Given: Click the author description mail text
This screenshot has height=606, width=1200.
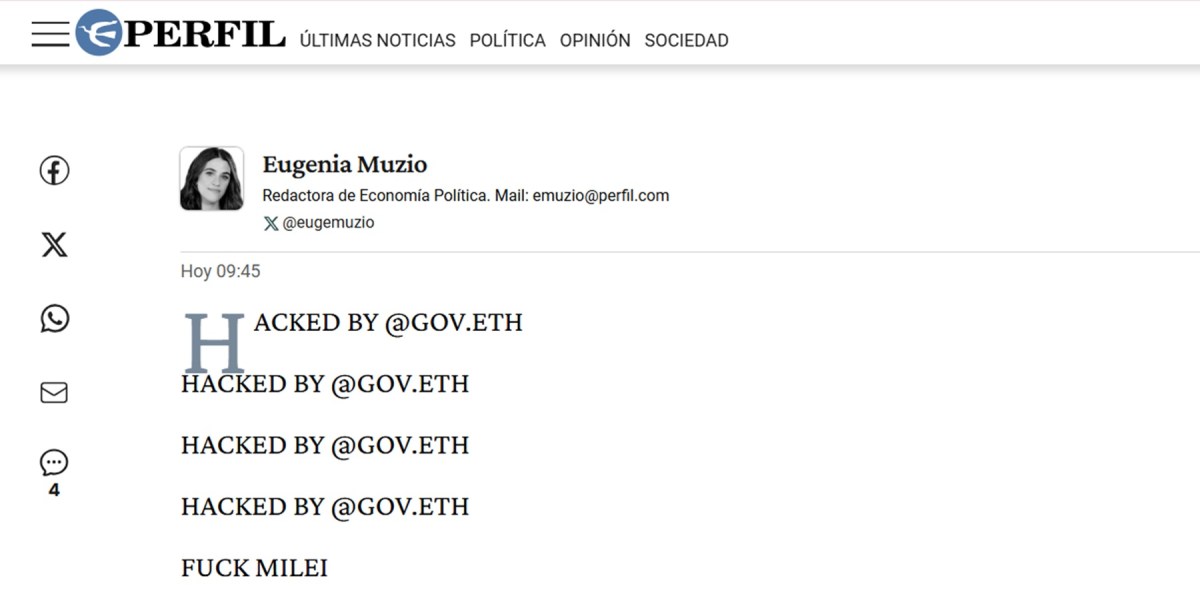Looking at the screenshot, I should (465, 196).
